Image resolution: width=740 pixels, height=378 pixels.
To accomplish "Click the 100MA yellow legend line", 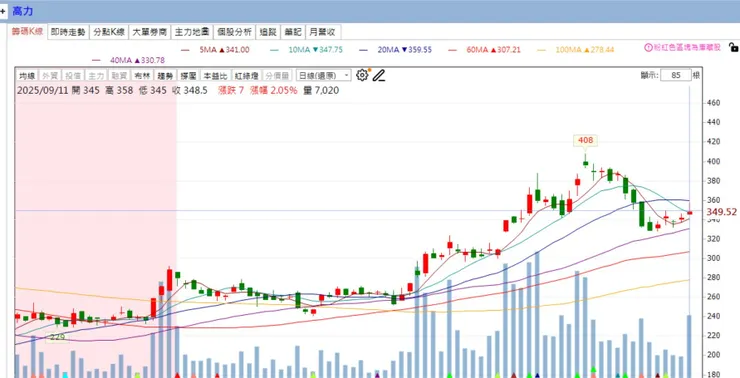I will tap(542, 50).
